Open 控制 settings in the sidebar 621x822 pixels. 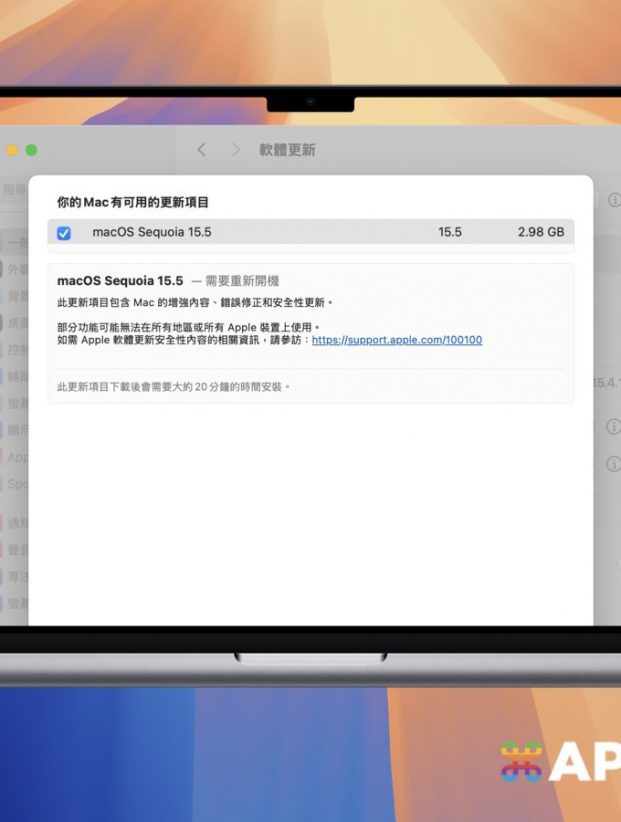[x=16, y=351]
